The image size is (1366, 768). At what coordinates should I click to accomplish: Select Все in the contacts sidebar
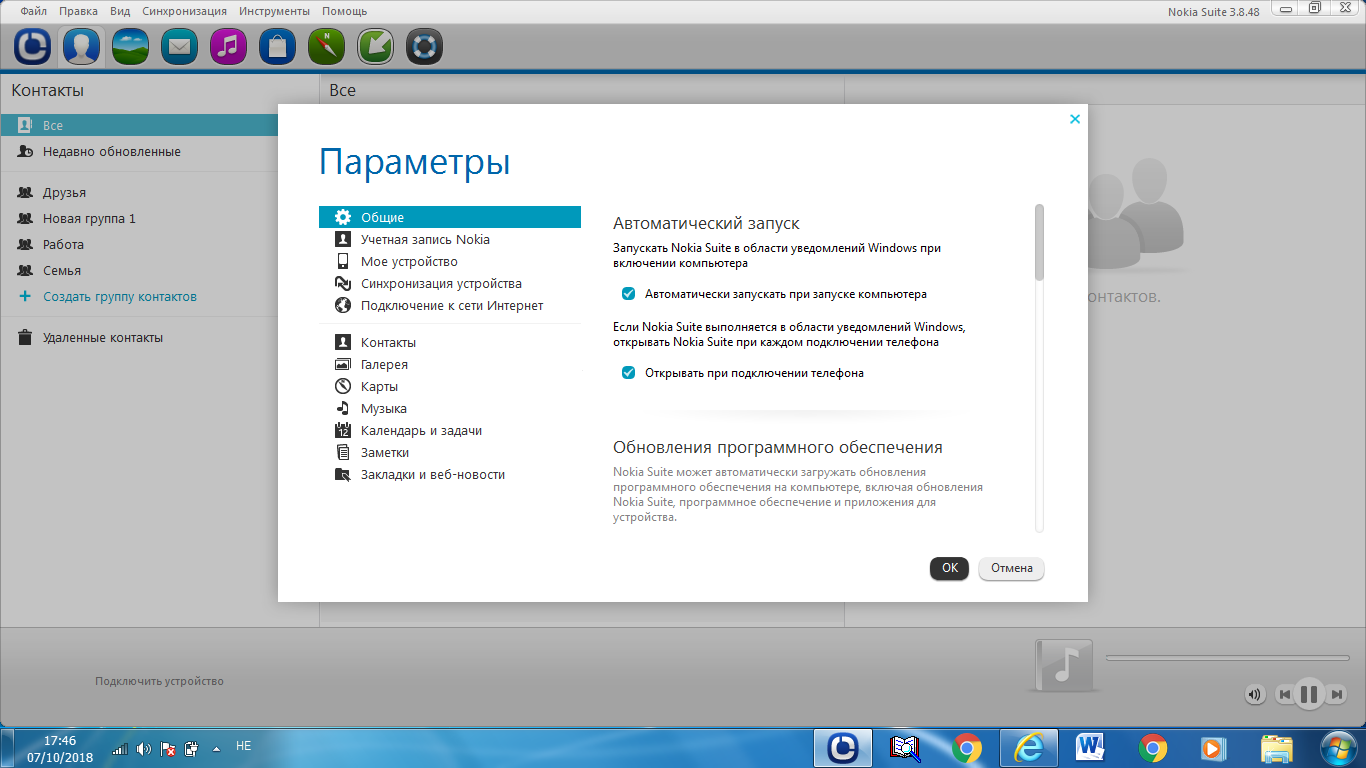(x=139, y=125)
